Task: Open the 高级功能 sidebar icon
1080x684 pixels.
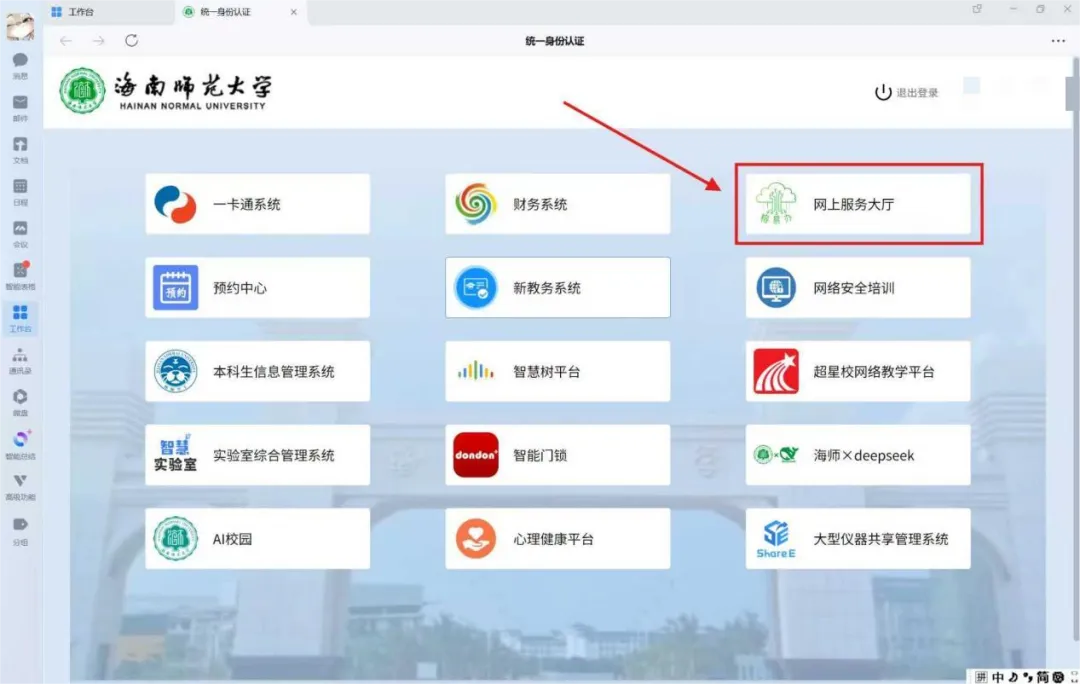Action: [x=20, y=486]
